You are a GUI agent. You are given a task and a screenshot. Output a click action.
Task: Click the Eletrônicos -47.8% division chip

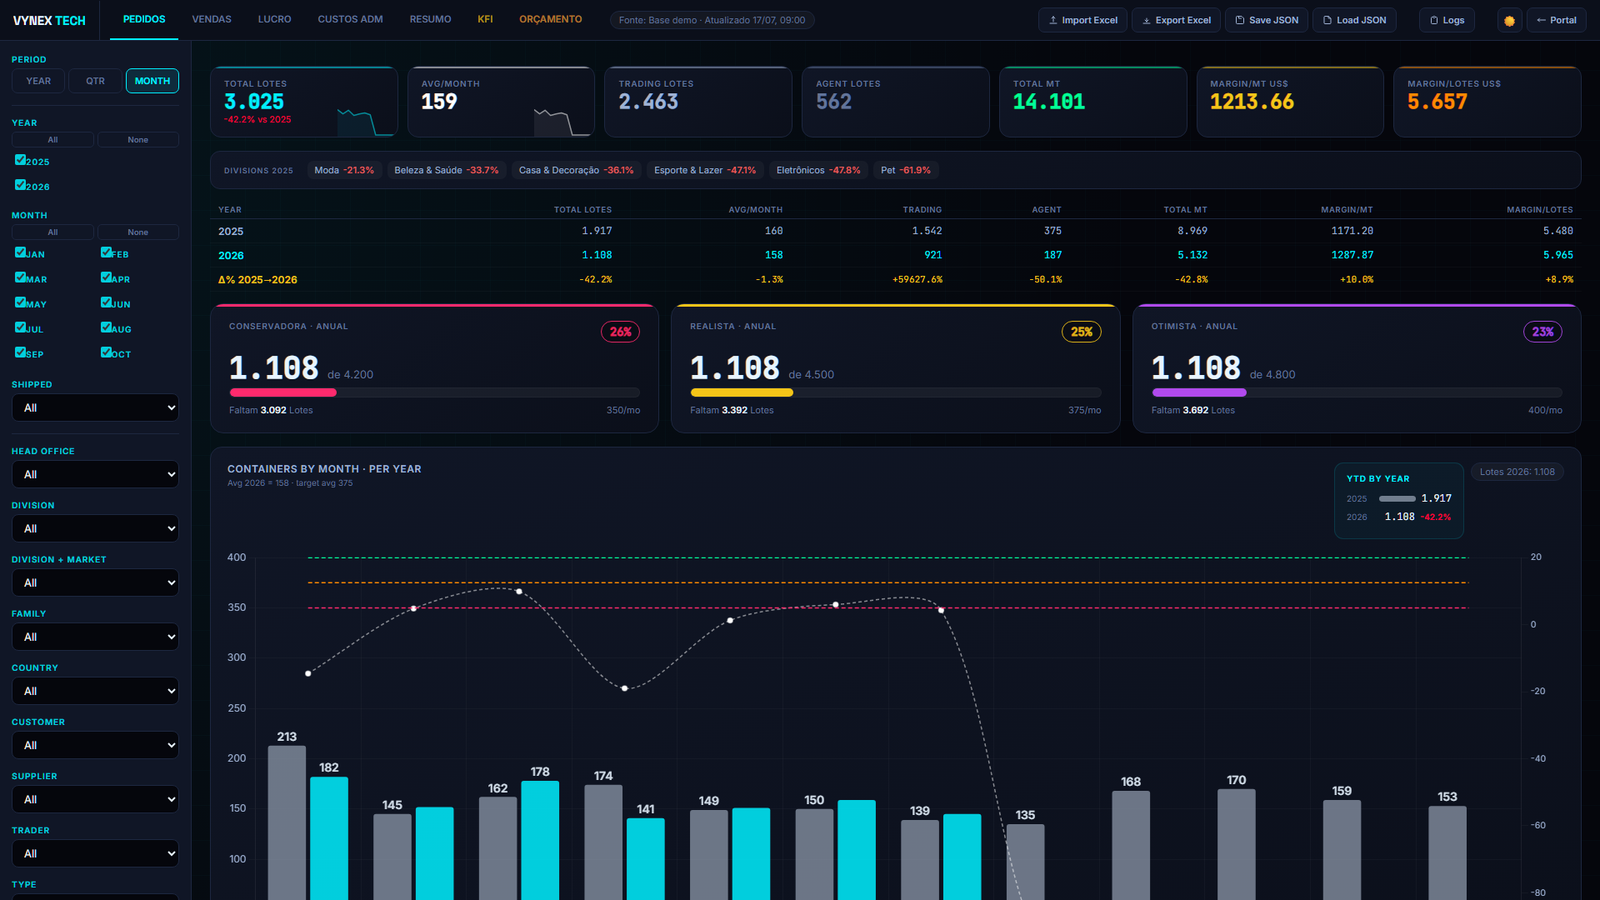[x=818, y=170]
